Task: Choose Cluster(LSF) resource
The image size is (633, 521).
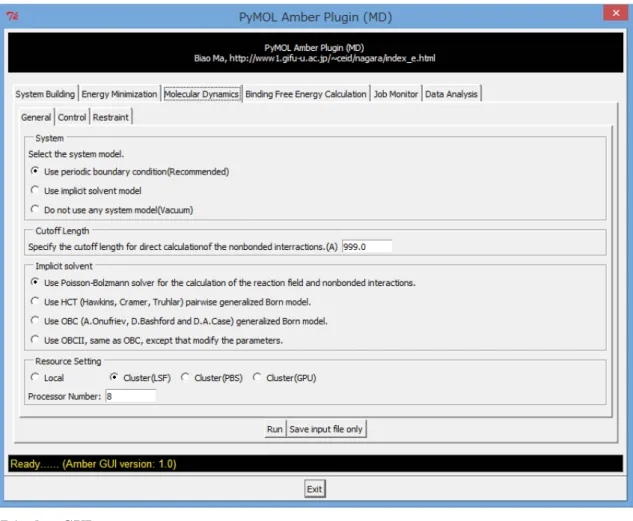Action: pos(140,378)
